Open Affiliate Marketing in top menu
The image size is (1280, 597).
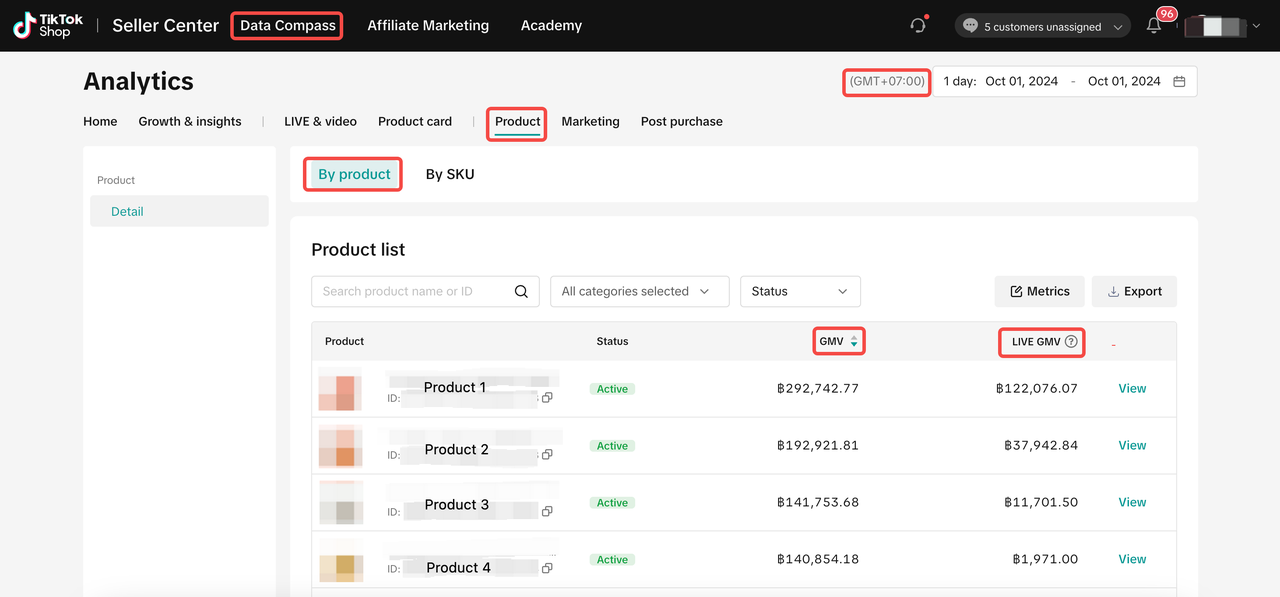point(428,26)
